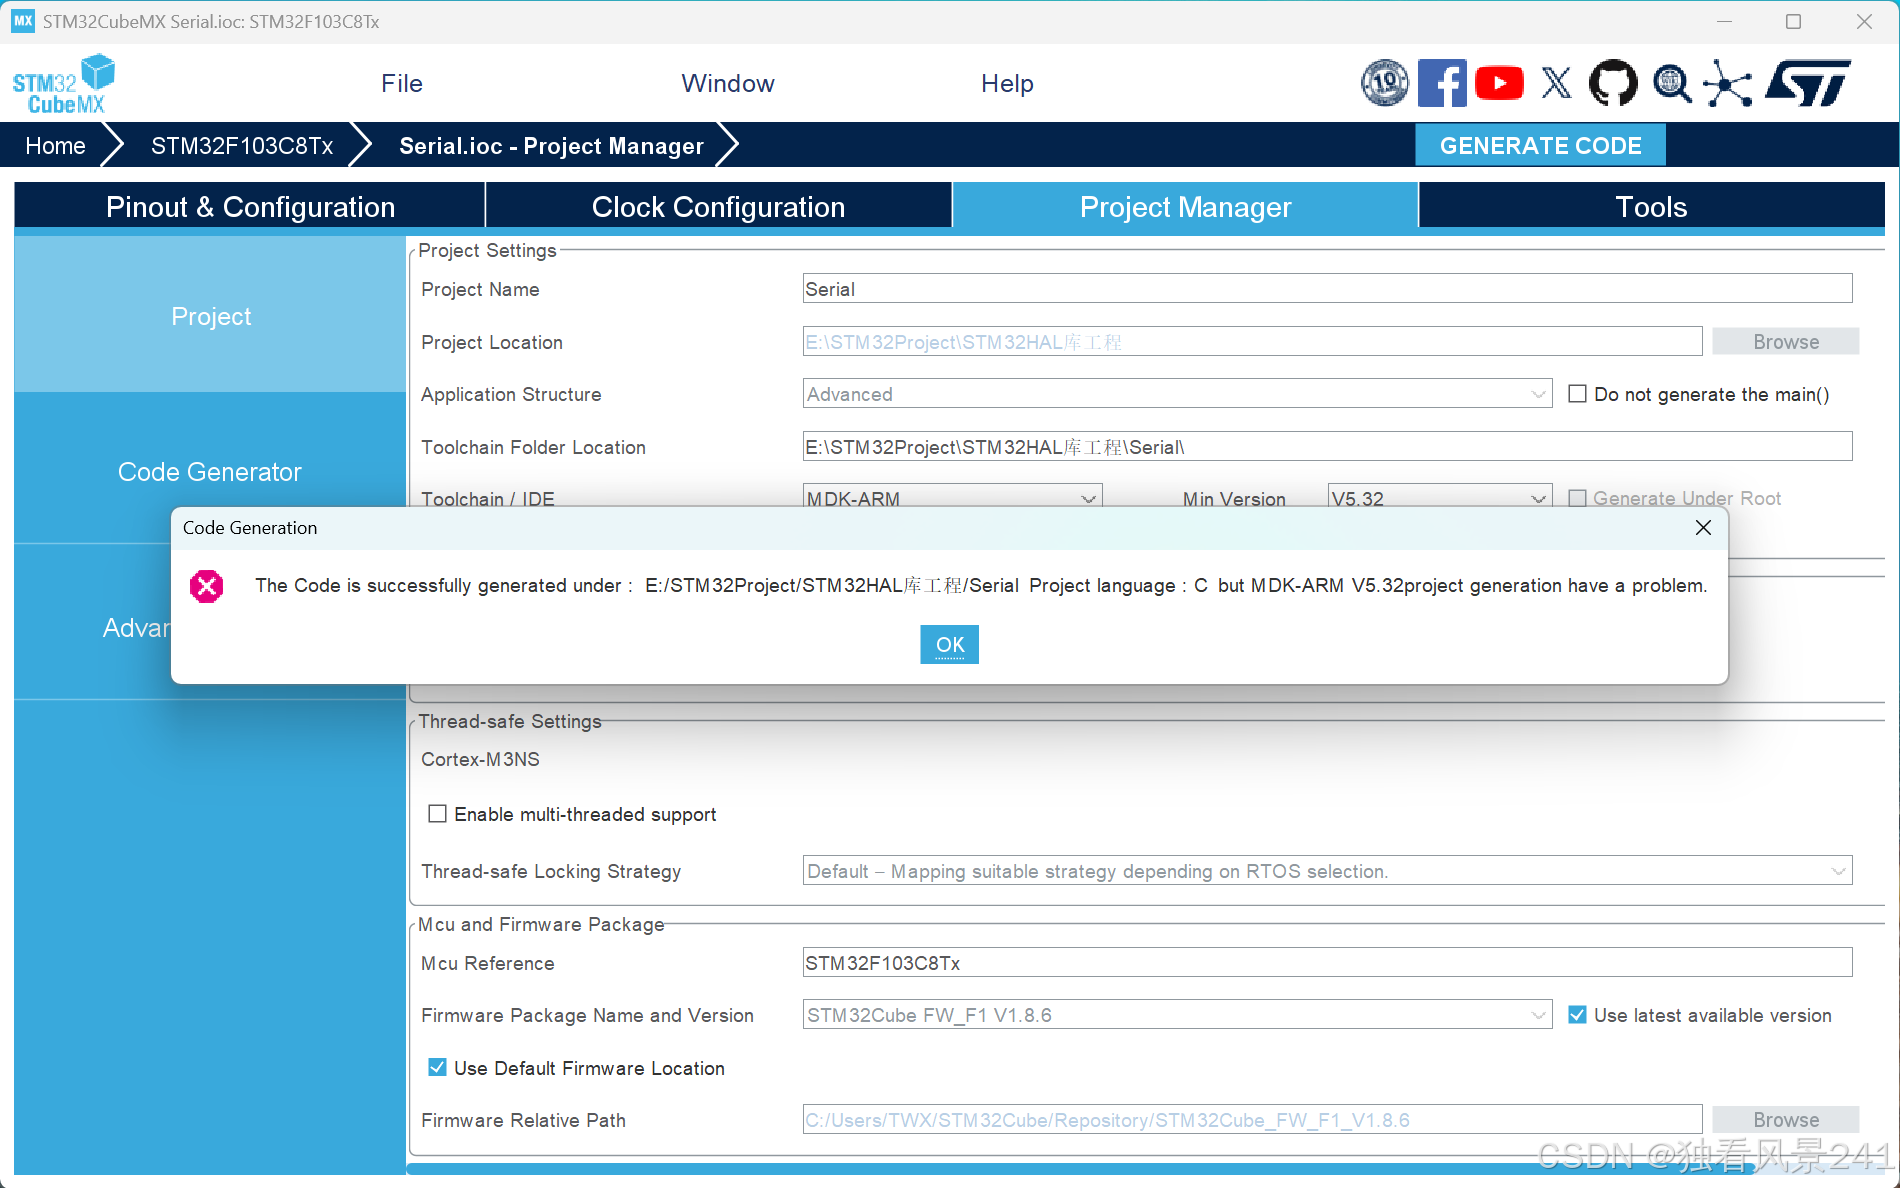
Task: Close the Code Generation dialog
Action: coord(1703,527)
